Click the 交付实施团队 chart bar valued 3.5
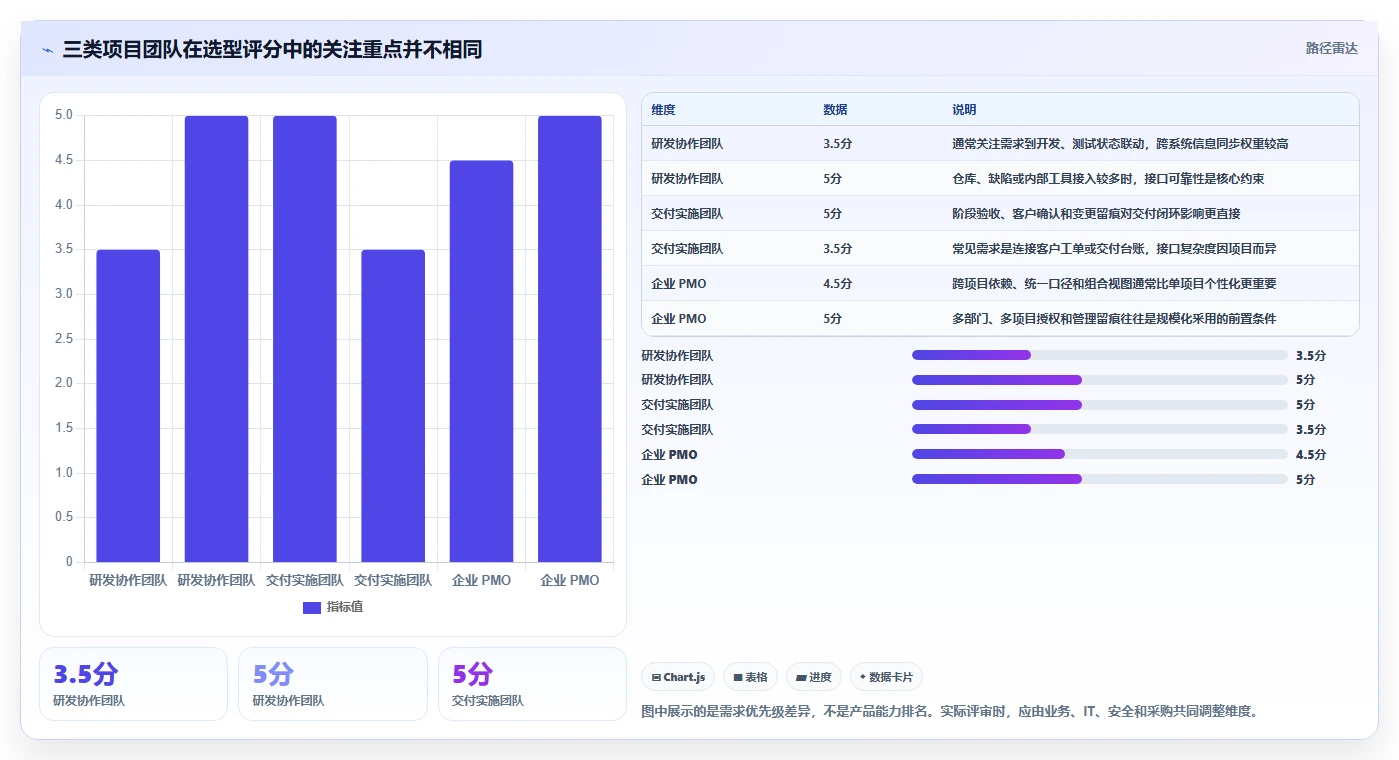Viewport: 1399px width, 760px height. pyautogui.click(x=393, y=406)
